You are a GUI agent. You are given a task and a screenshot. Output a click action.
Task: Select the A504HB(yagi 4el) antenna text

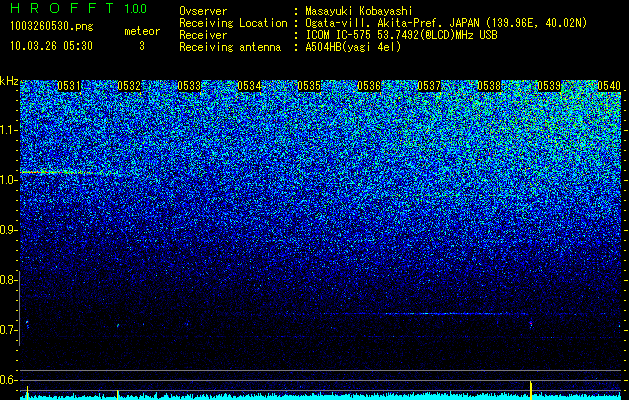click(x=353, y=47)
